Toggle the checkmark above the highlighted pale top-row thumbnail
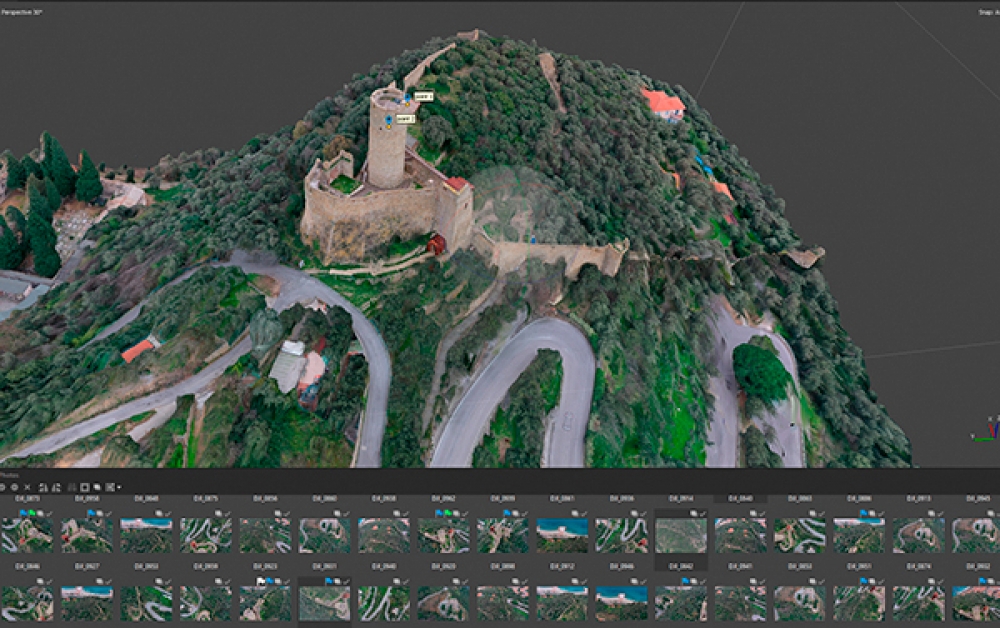Image resolution: width=1000 pixels, height=628 pixels. [x=703, y=513]
